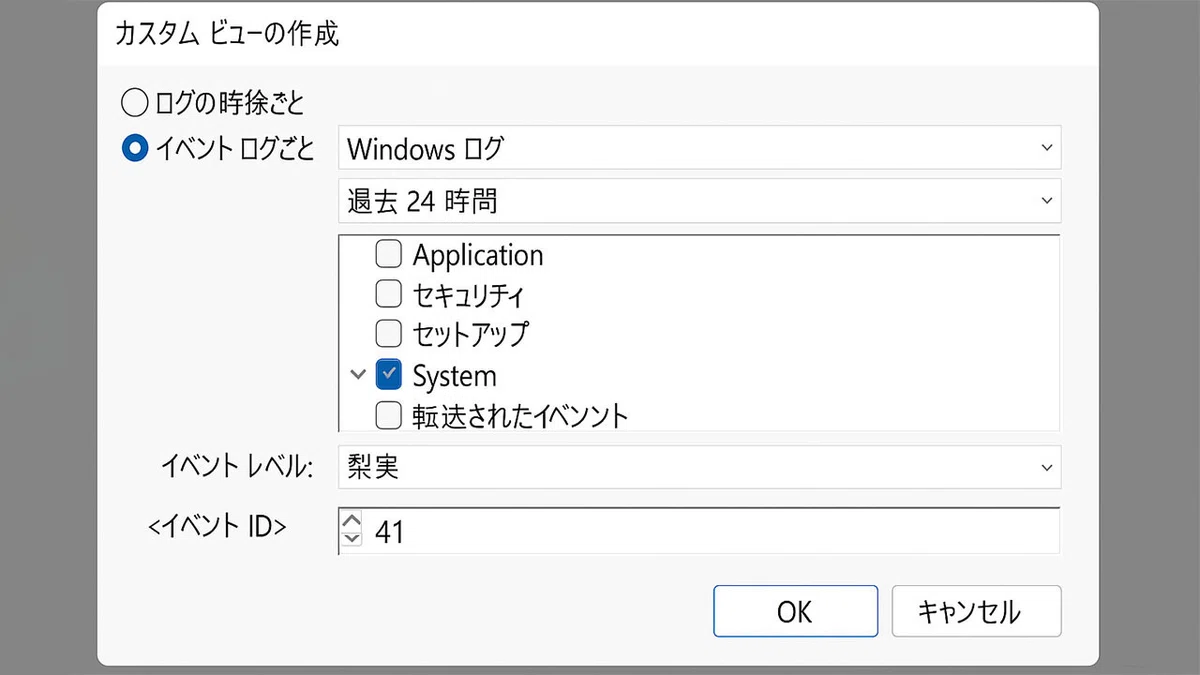Open the イベント レベル dropdown showing 梨実
Screen dimensions: 1200x675
pos(699,467)
